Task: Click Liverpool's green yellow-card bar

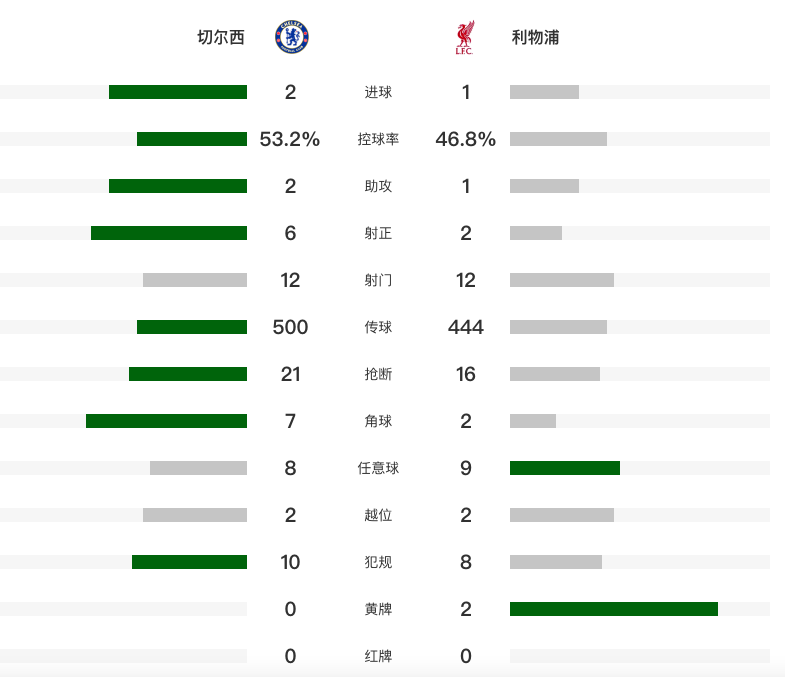Action: pos(614,609)
